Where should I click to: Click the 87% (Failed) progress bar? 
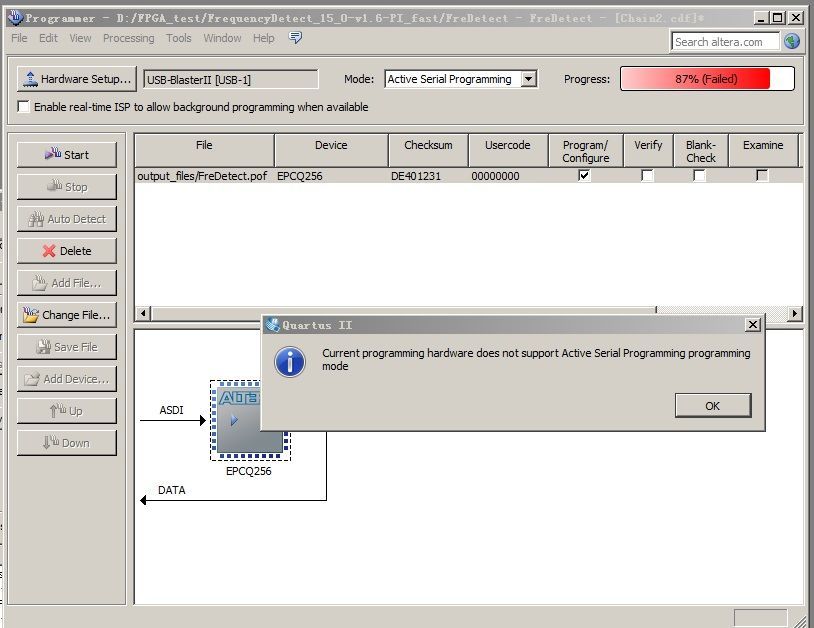[707, 79]
